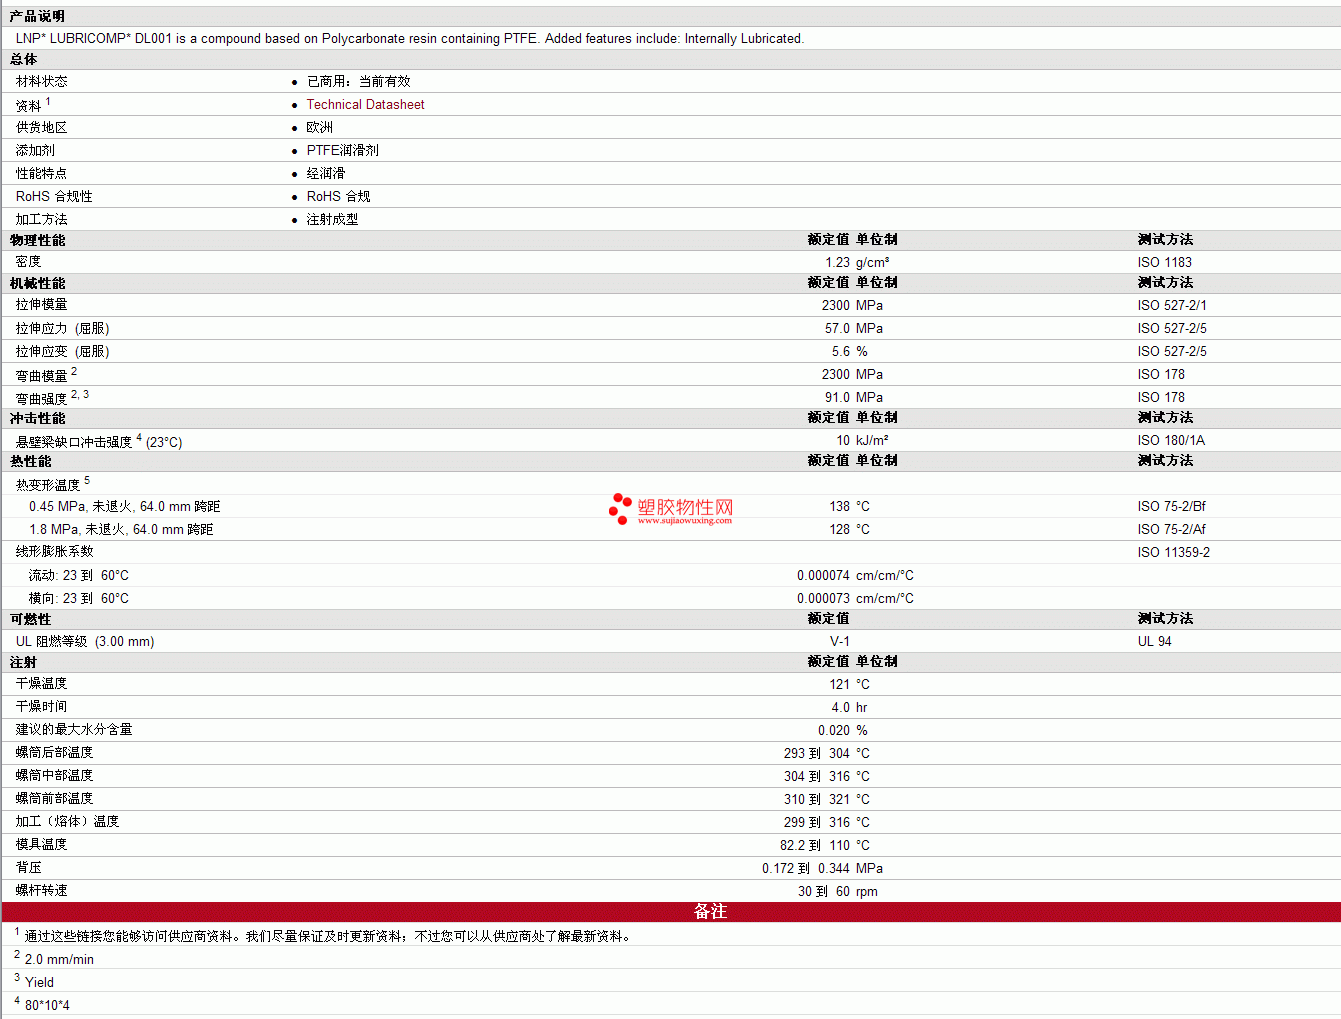
Task: Click the 供货地区 value 欧洲
Action: click(x=320, y=127)
